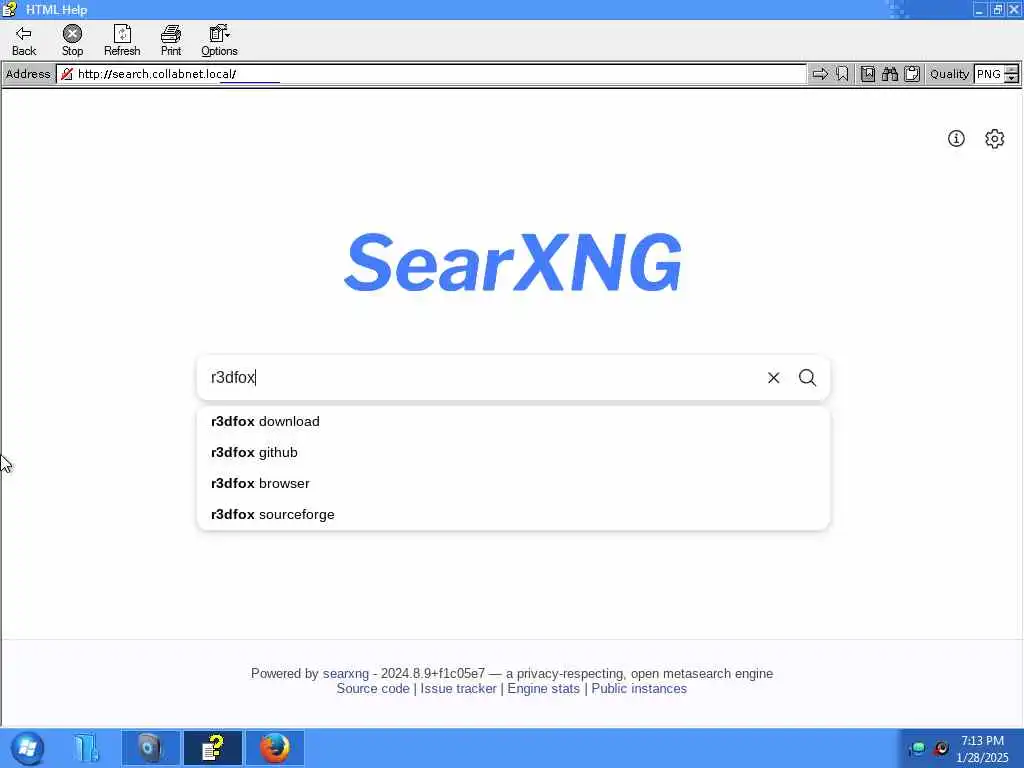The width and height of the screenshot is (1024, 768).
Task: Click the bookmark ribbon icon
Action: [842, 74]
